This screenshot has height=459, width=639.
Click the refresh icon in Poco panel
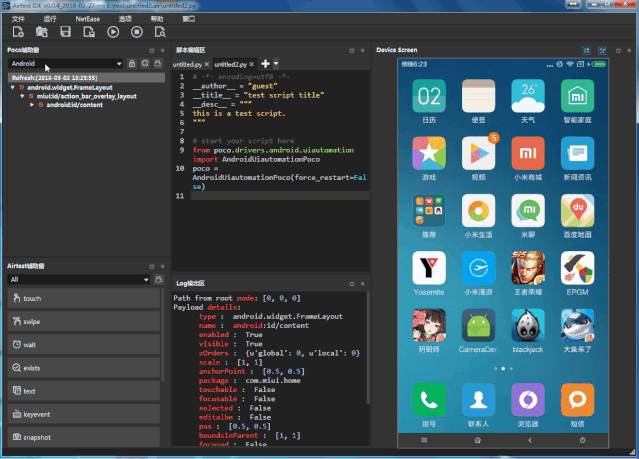tap(145, 64)
